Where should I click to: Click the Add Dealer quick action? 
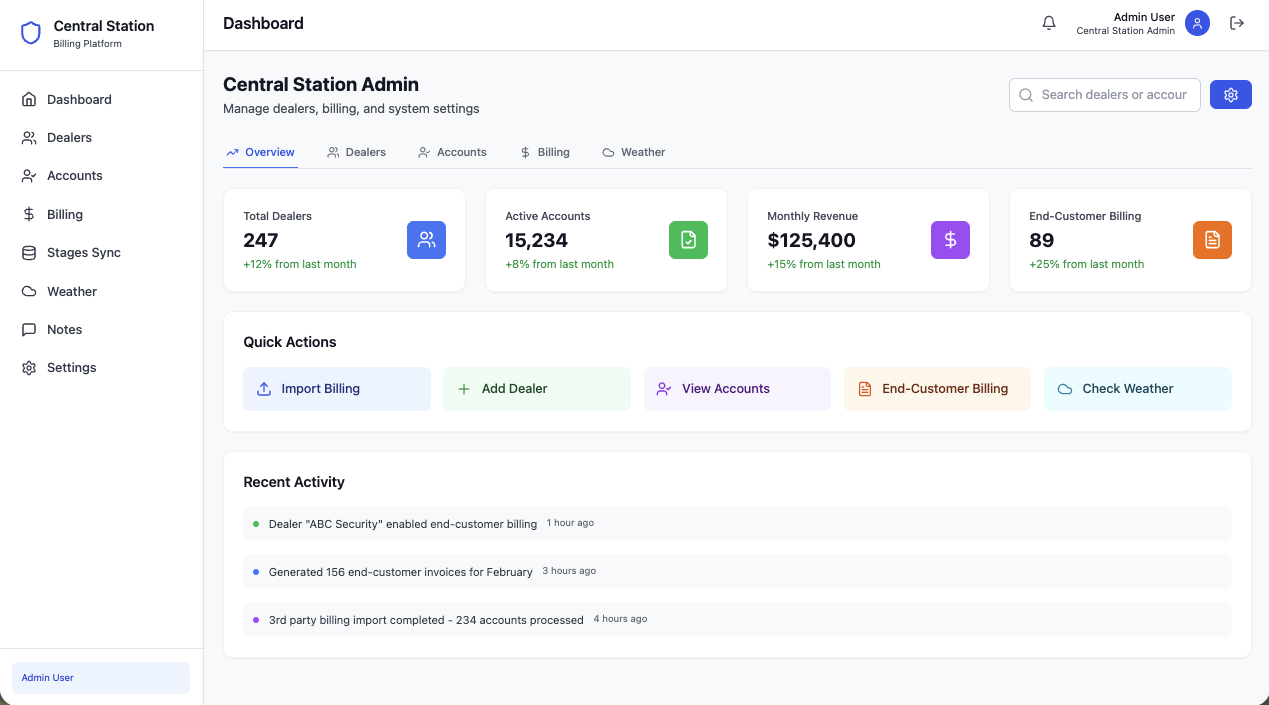[537, 389]
